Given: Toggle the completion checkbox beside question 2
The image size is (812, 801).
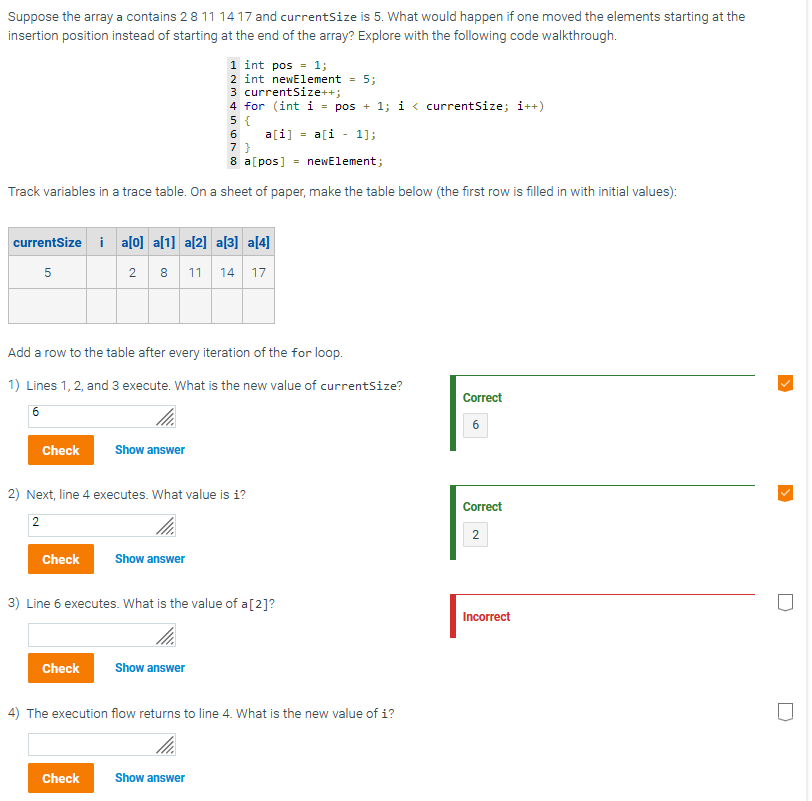Looking at the screenshot, I should [x=785, y=492].
